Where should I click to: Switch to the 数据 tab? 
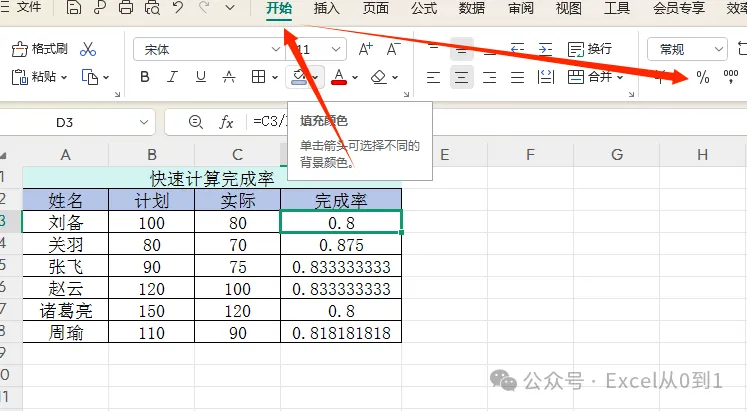tap(472, 8)
